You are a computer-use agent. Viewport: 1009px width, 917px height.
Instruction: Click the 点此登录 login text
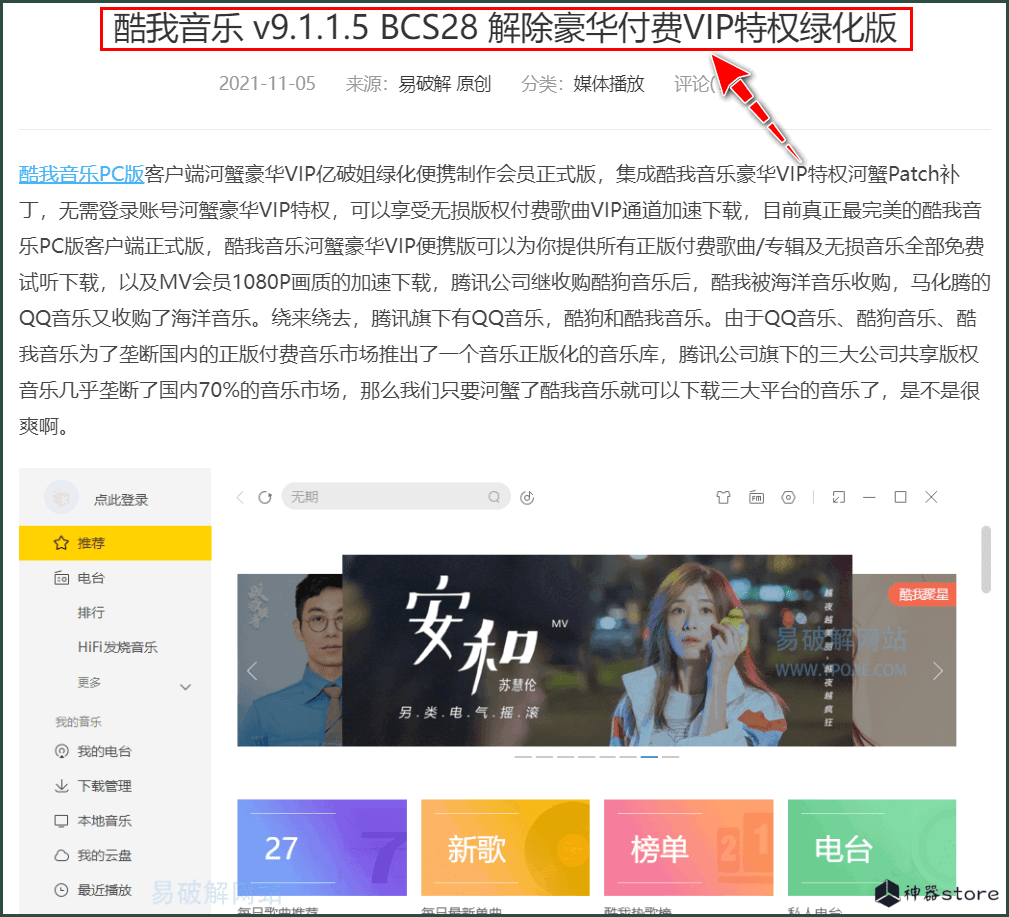pos(121,500)
